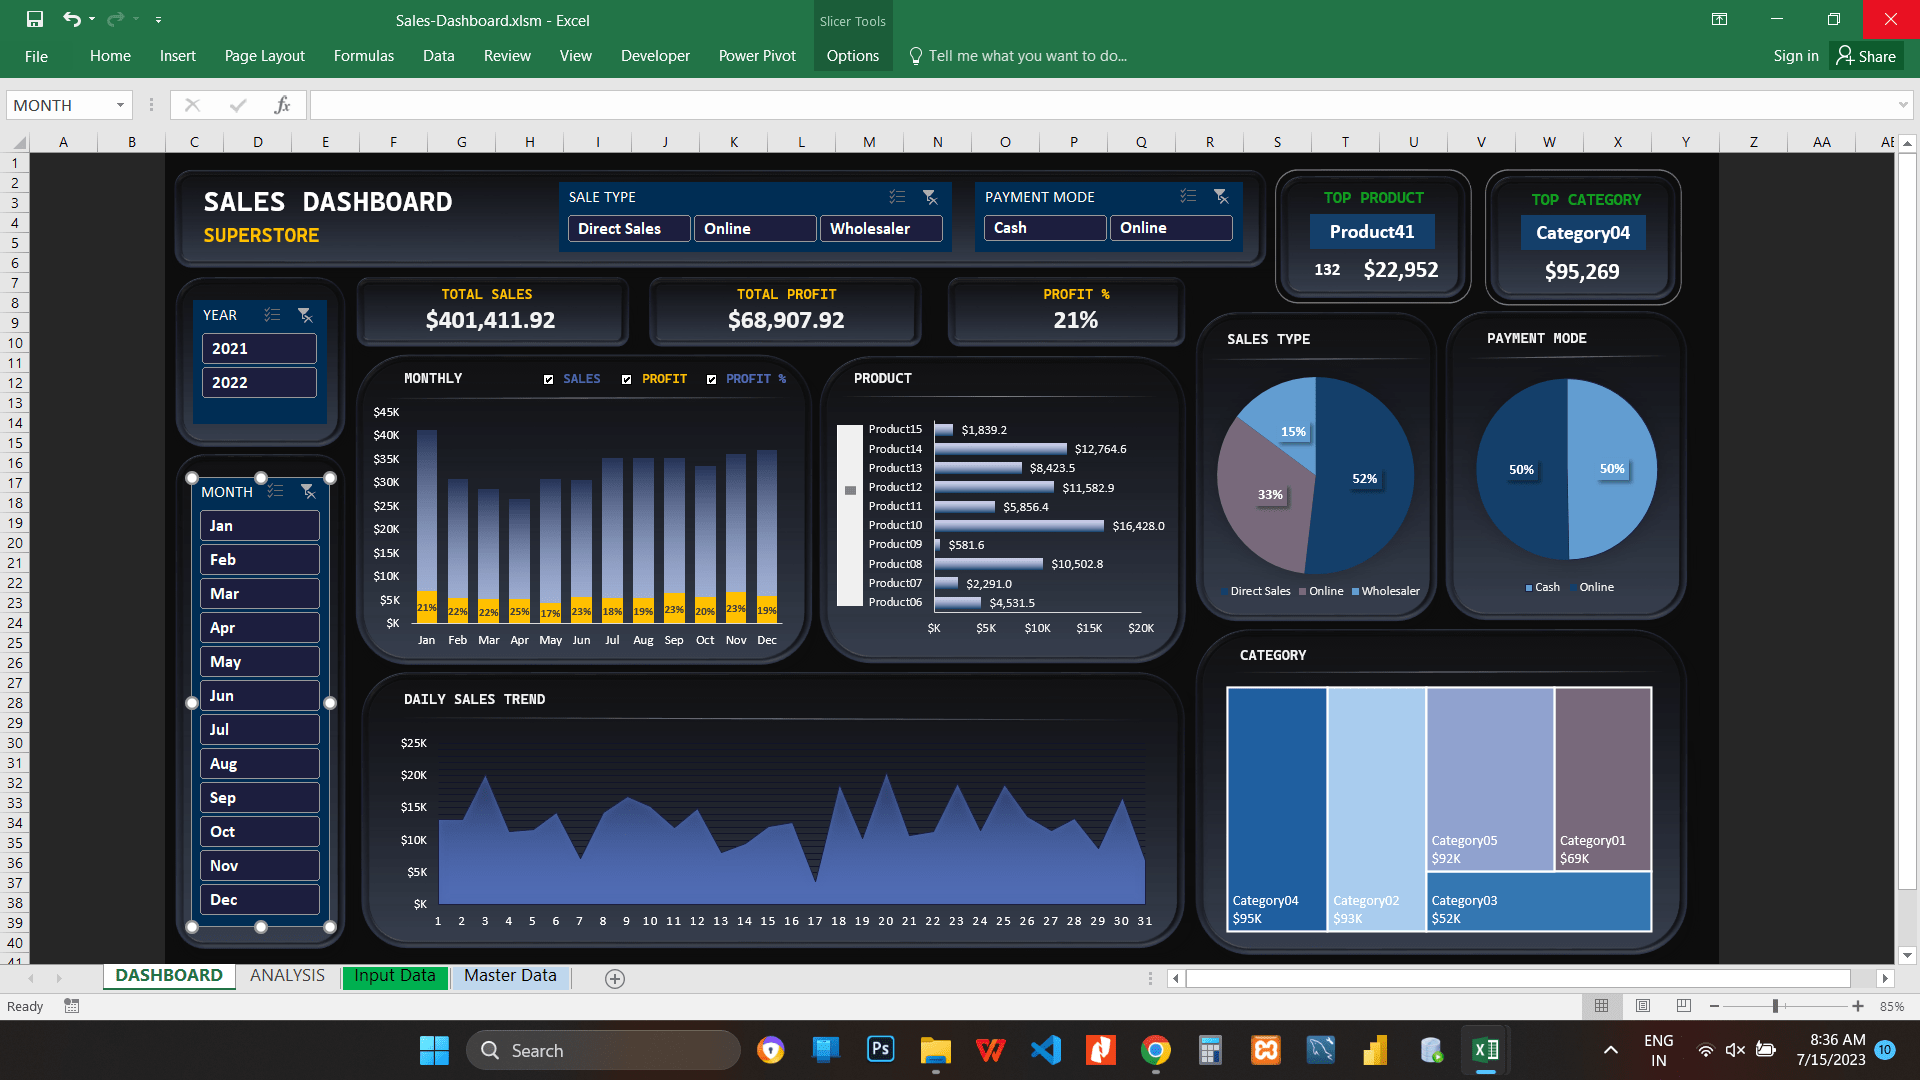Expand the formula bar arrow
The width and height of the screenshot is (1920, 1080).
tap(1903, 105)
